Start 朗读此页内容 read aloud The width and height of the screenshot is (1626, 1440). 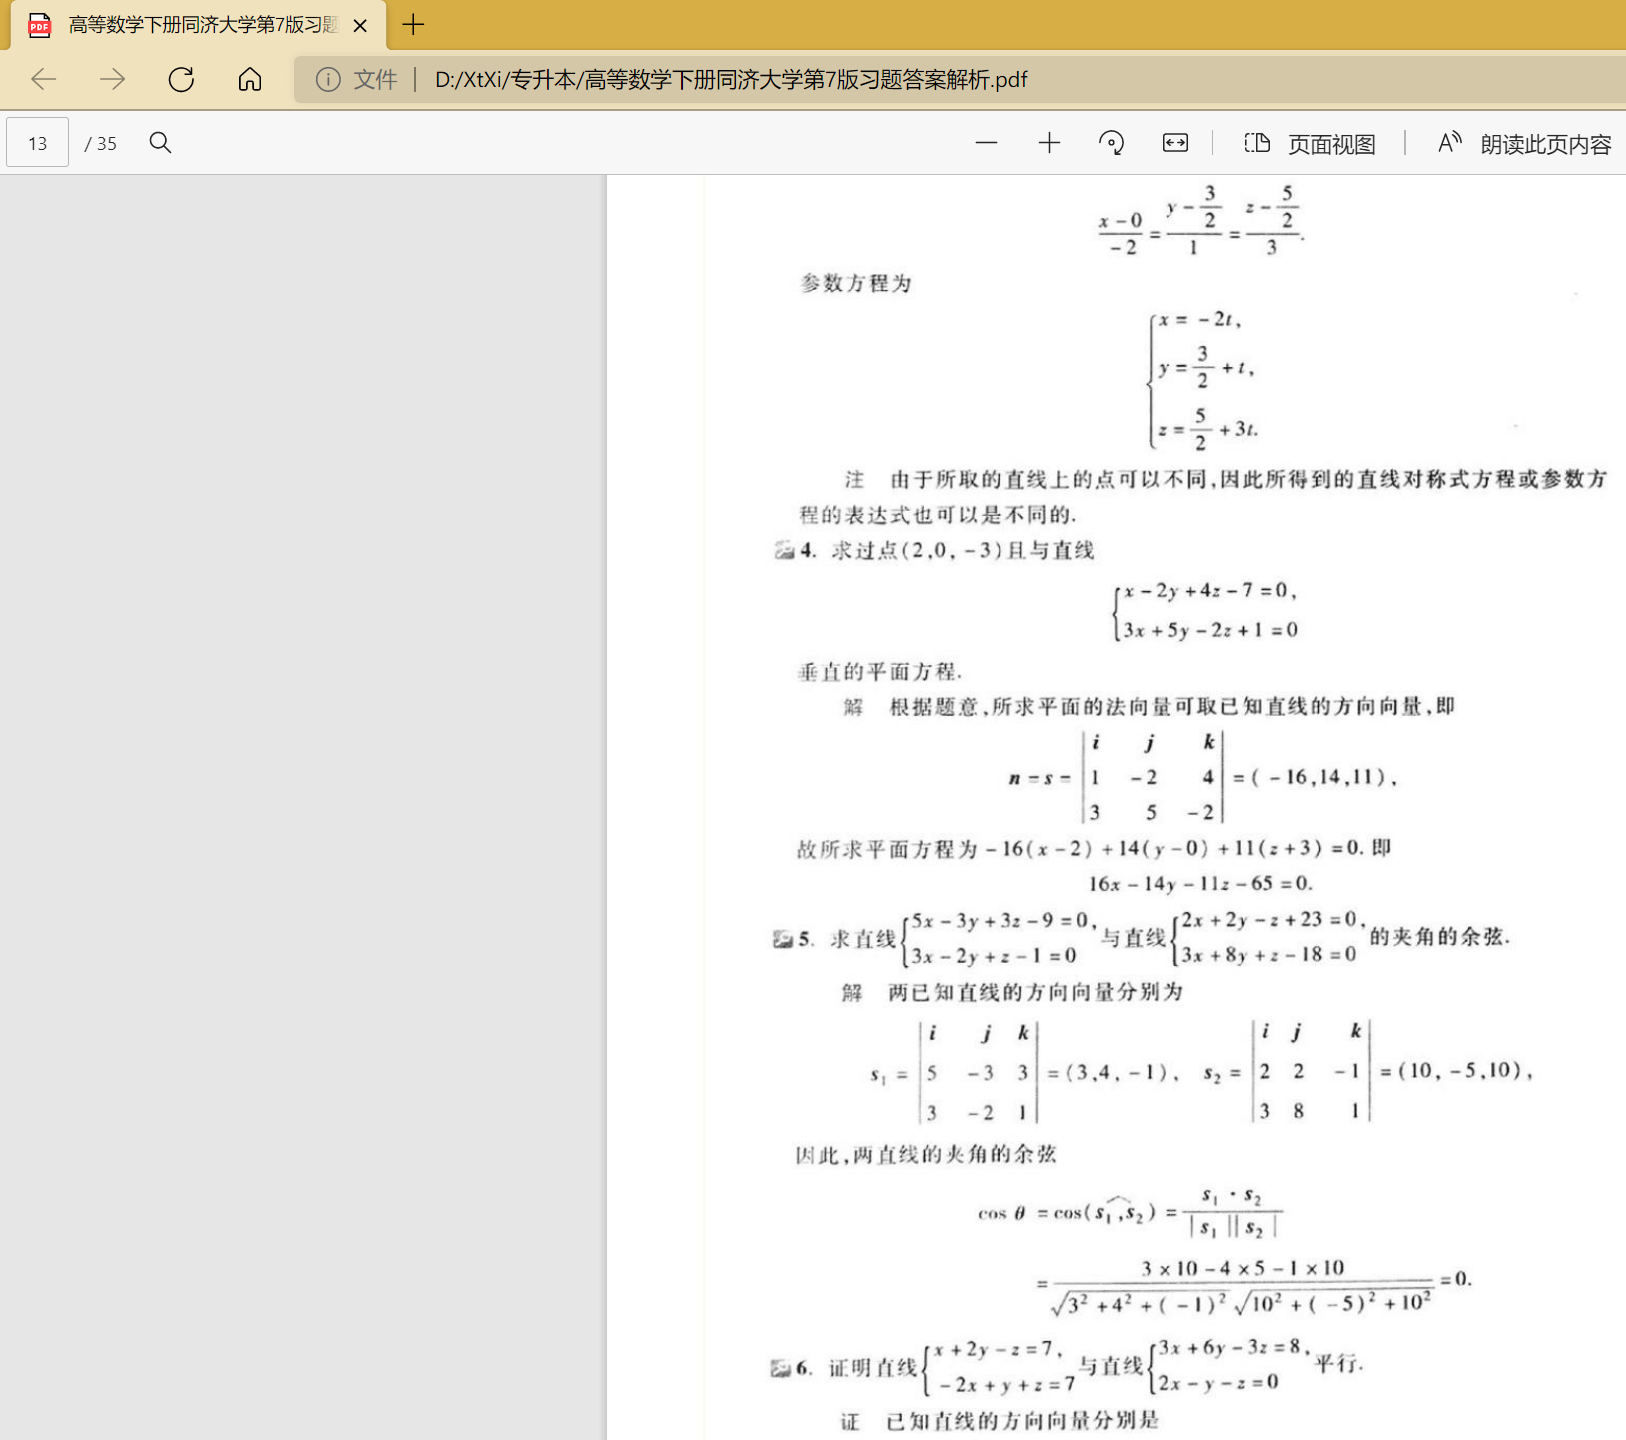1524,144
